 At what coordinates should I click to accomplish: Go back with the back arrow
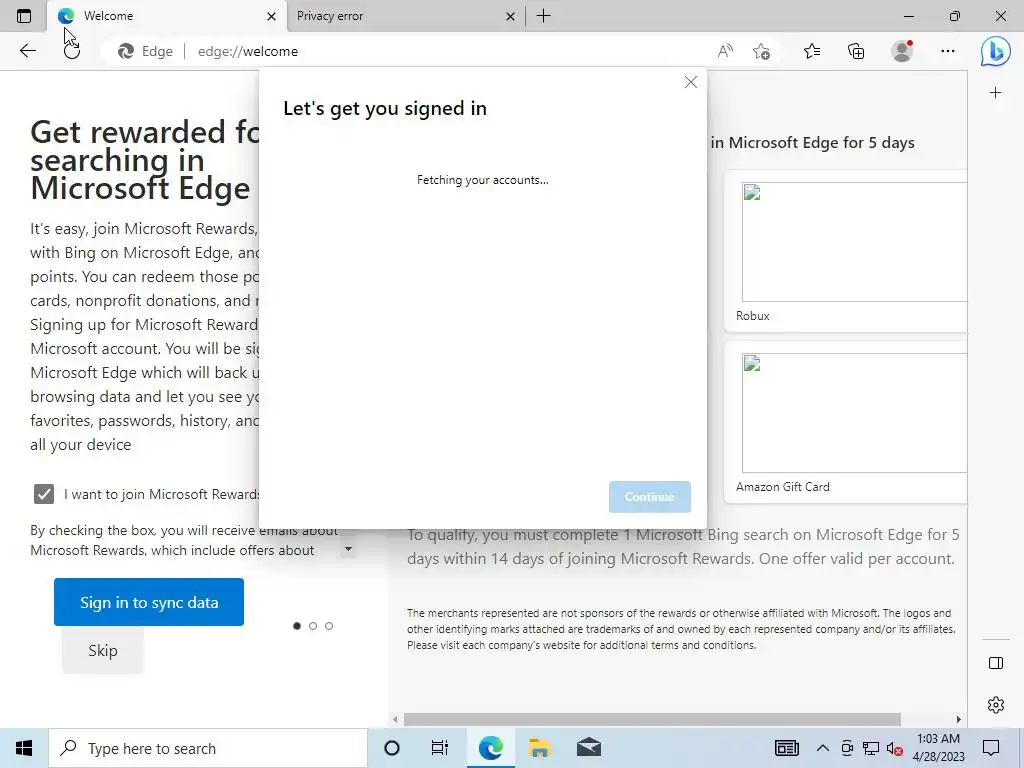coord(27,51)
